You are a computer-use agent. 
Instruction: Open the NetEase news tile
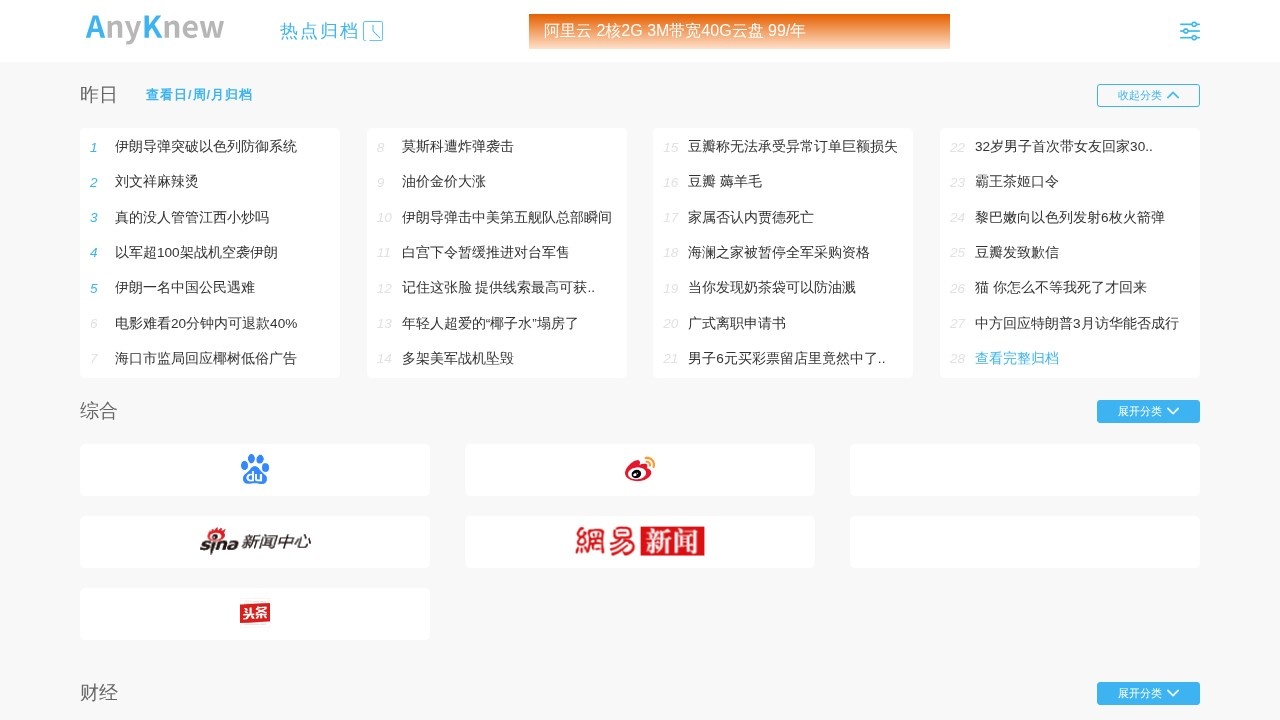640,541
